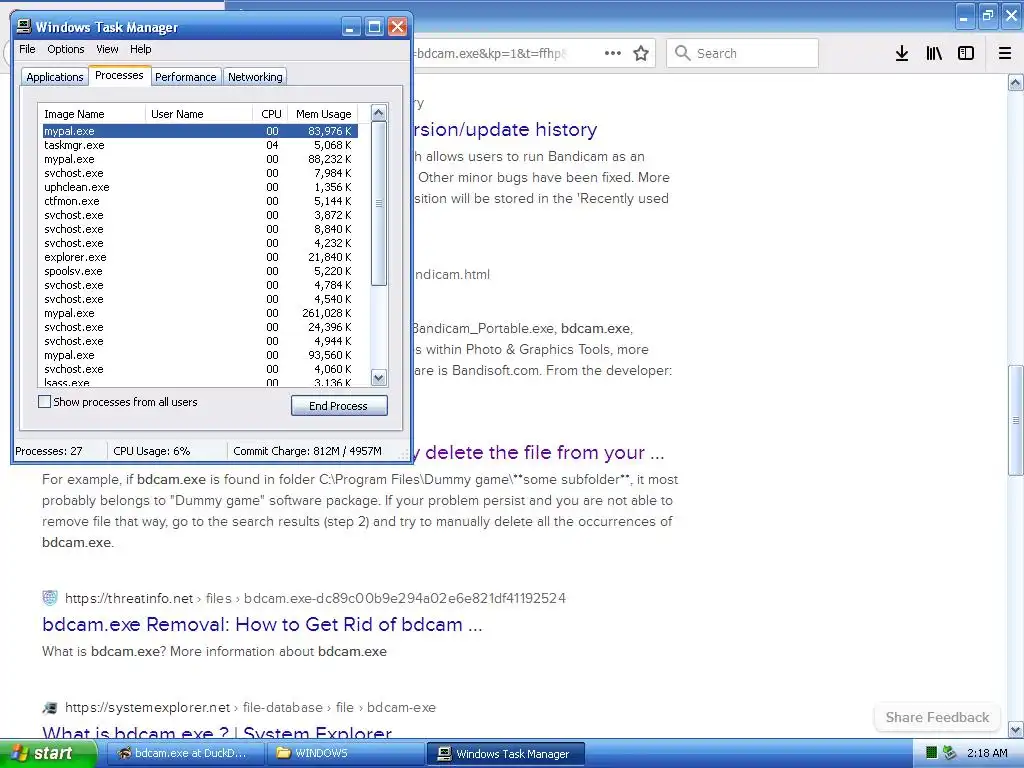Select the spoolsv.exe process row
The height and width of the screenshot is (768, 1024).
pos(200,271)
